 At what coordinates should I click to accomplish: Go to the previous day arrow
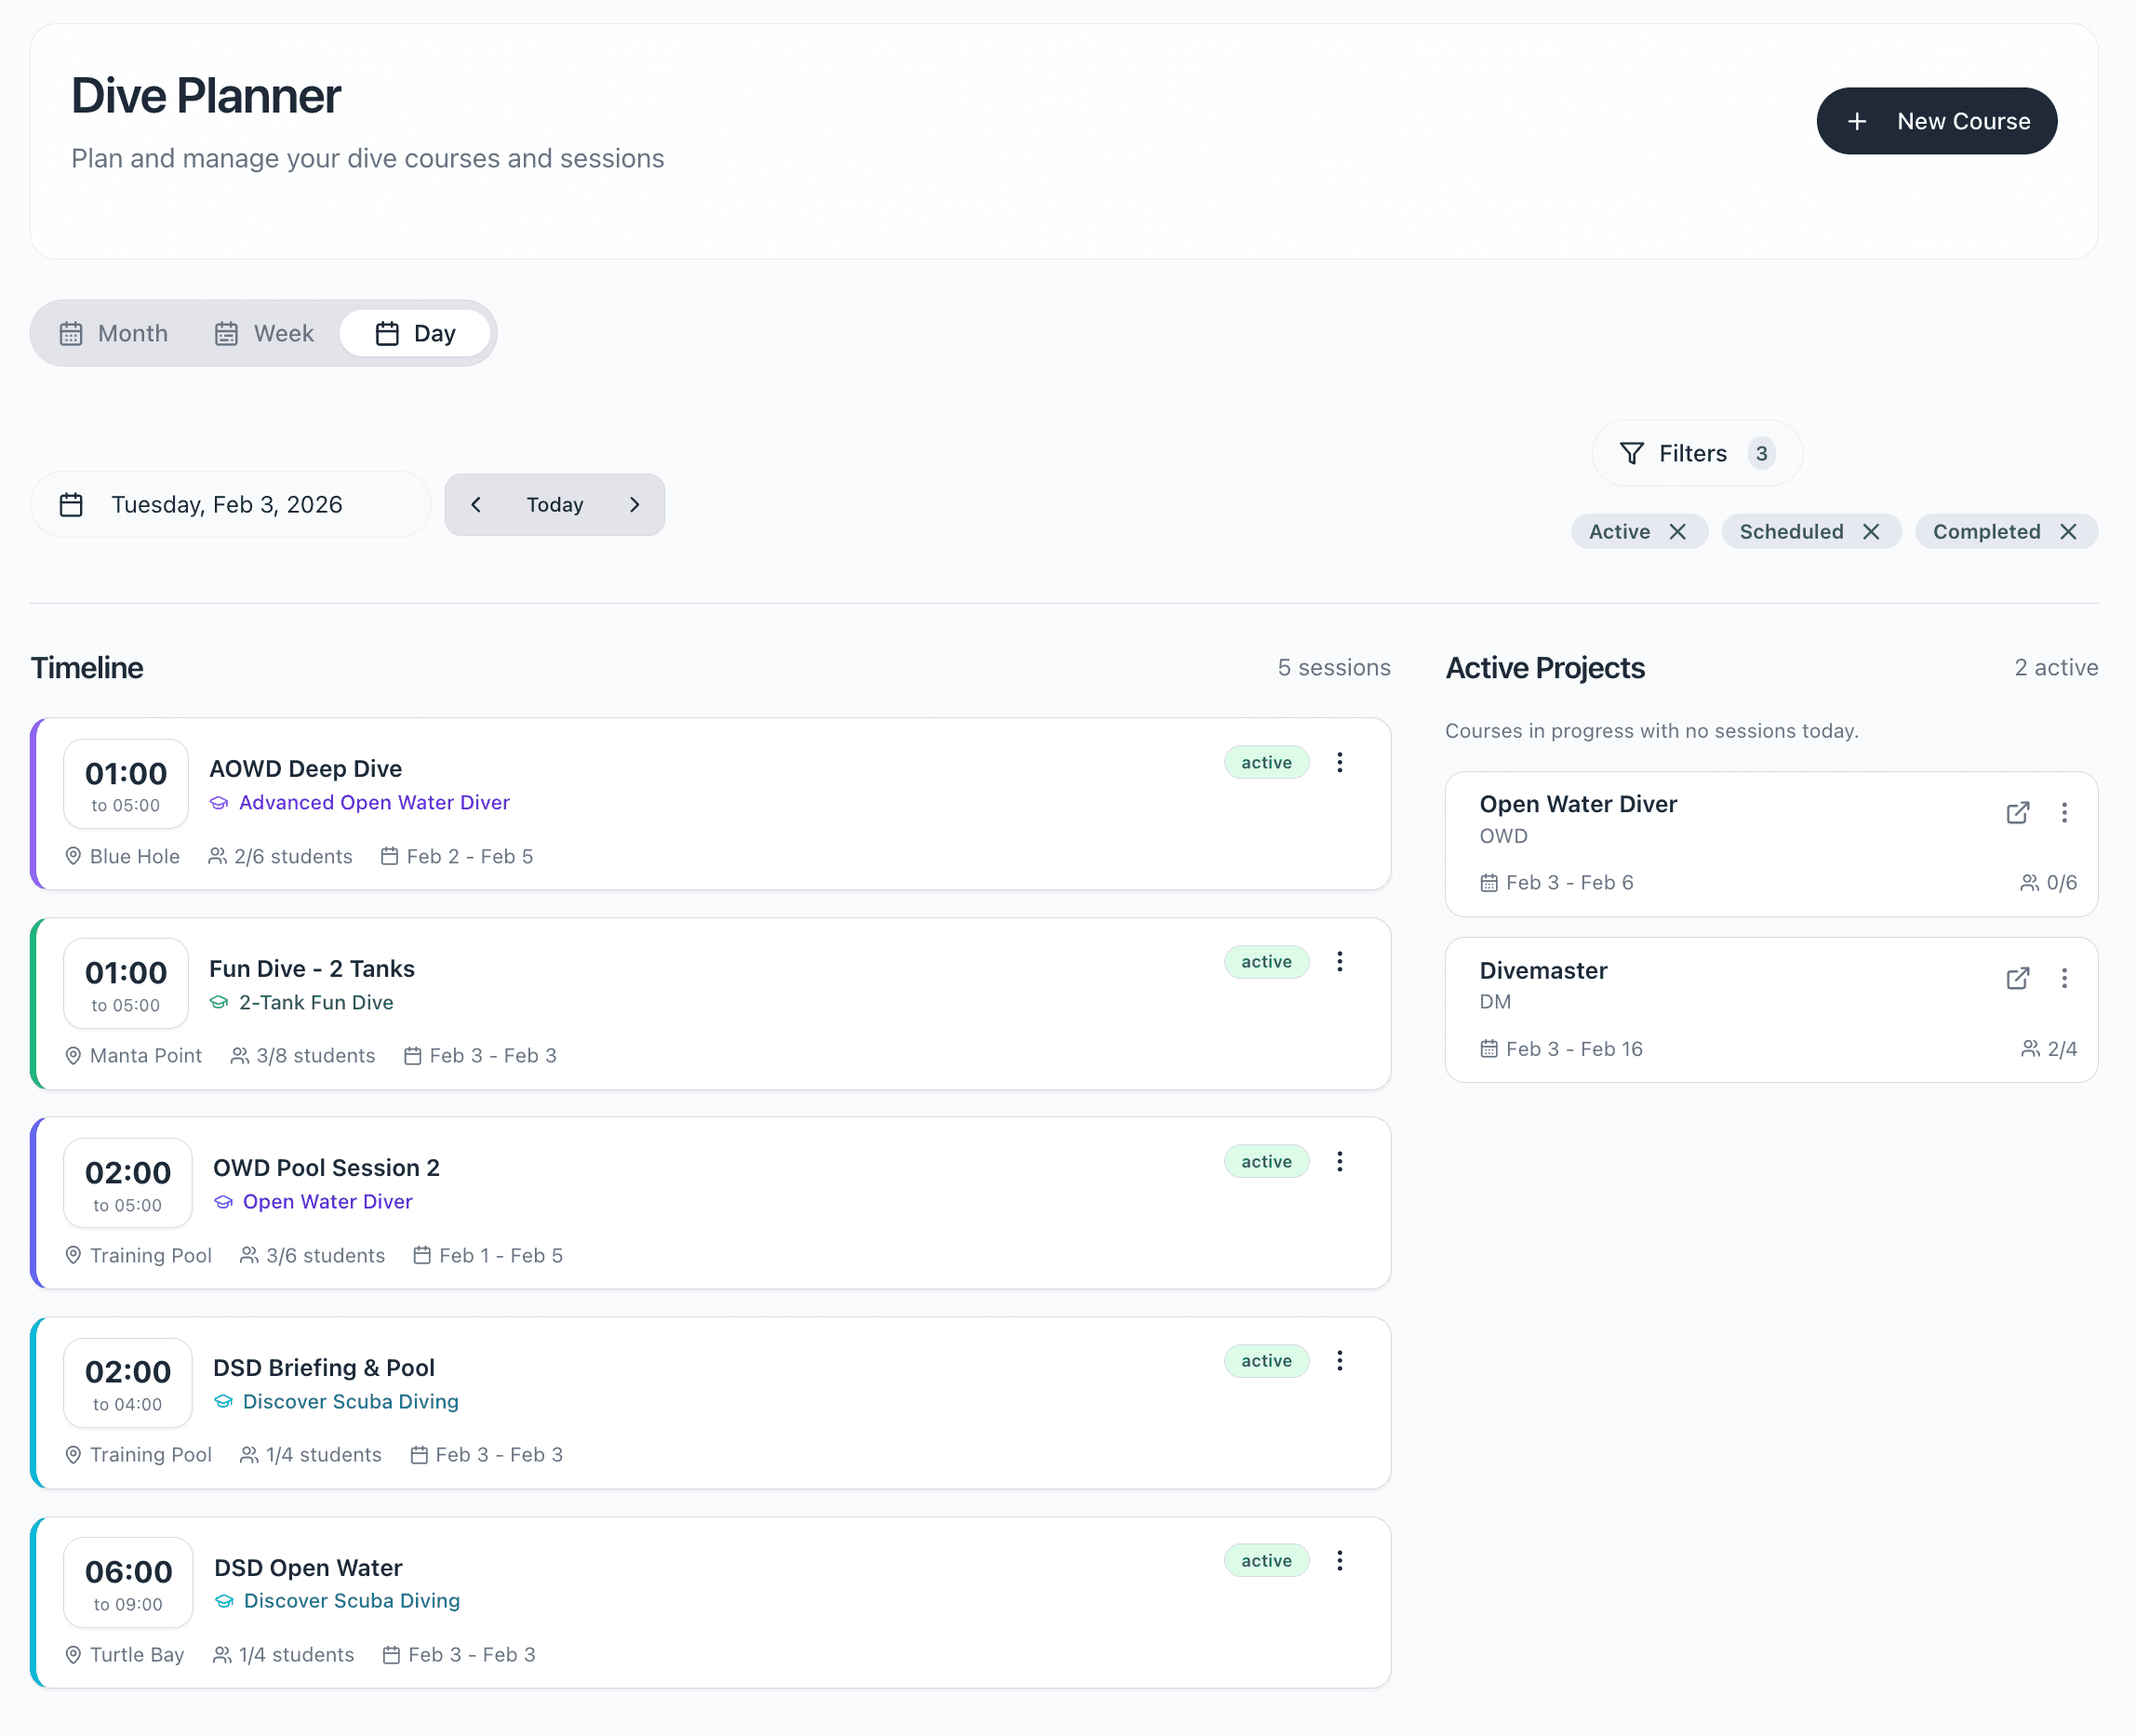(476, 505)
